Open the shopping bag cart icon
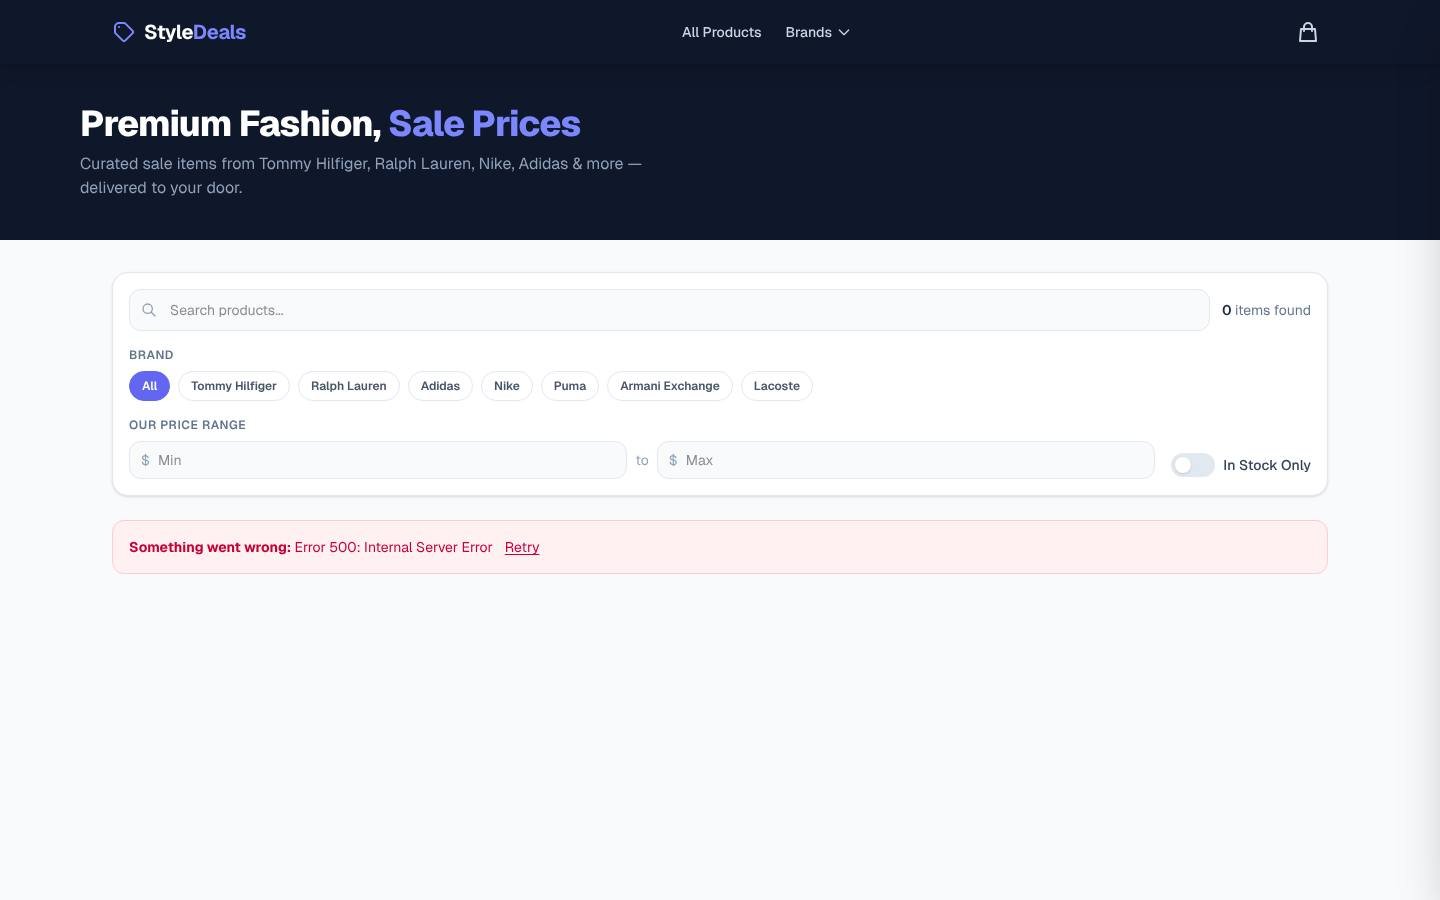 pyautogui.click(x=1307, y=32)
